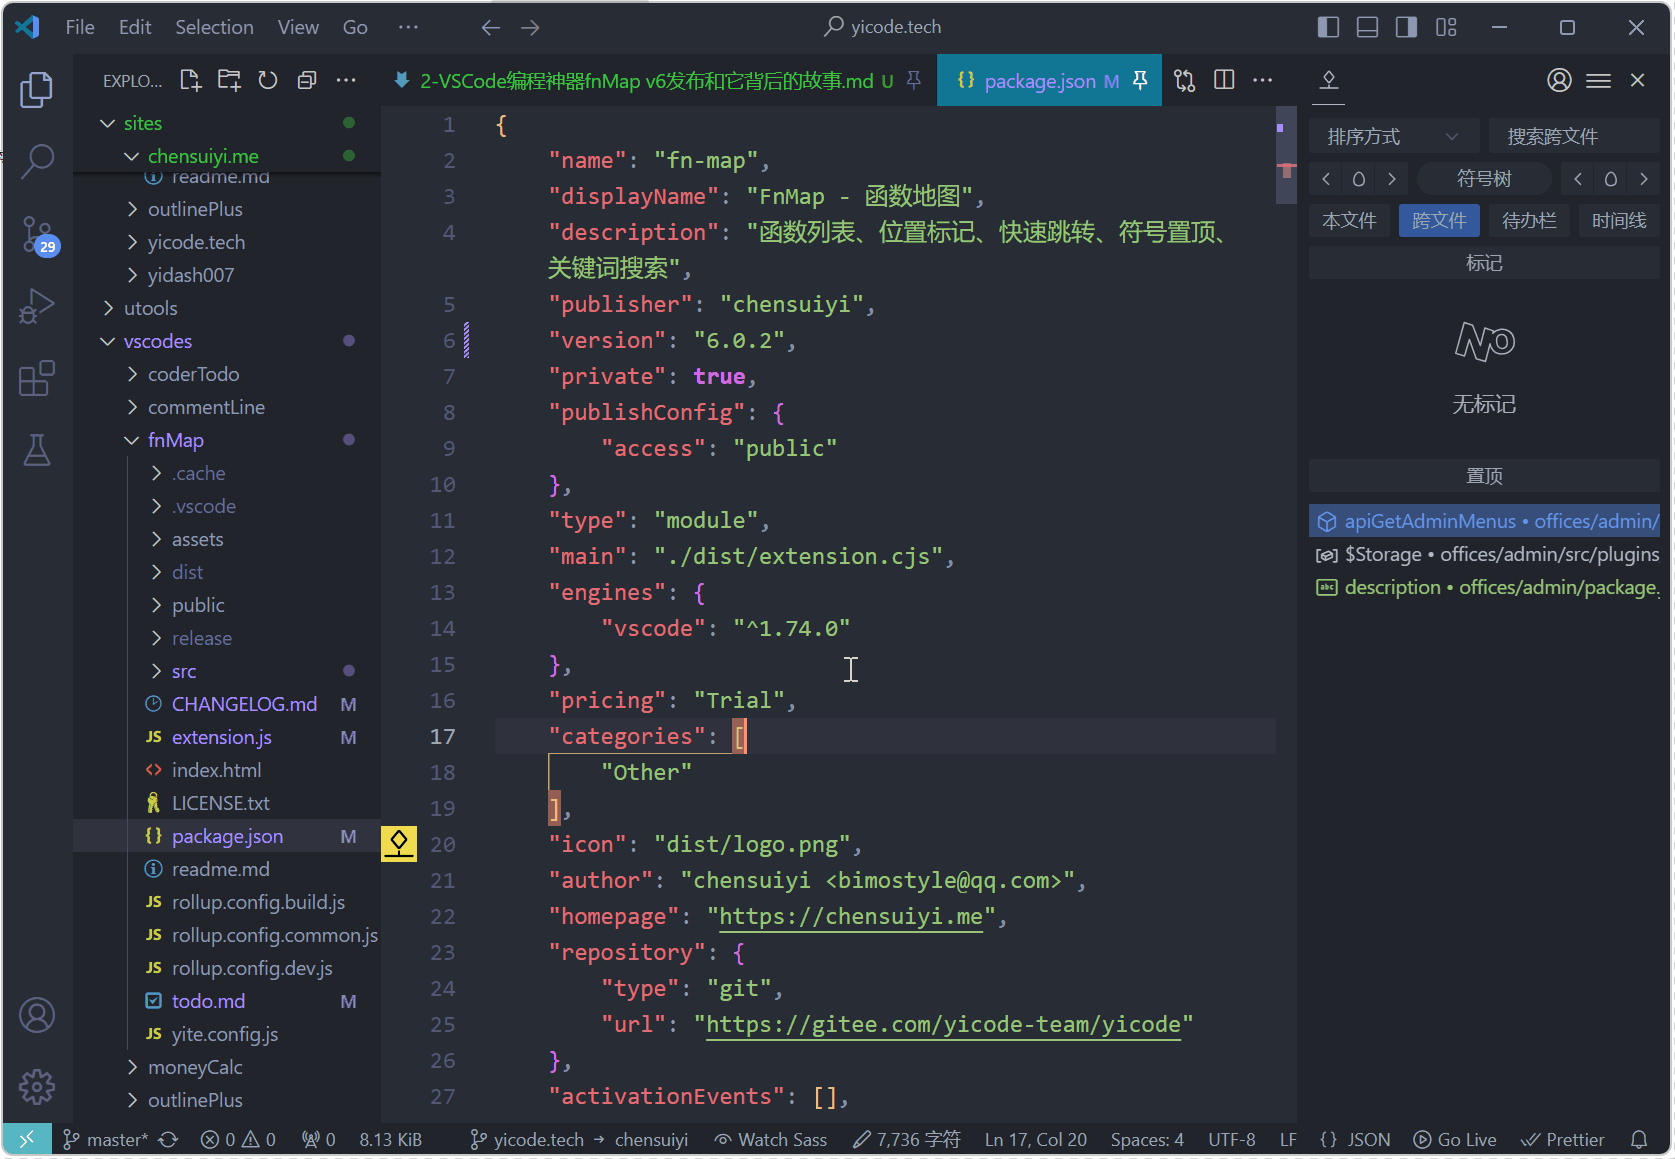Toggle the primary side bar layout button
The width and height of the screenshot is (1675, 1159).
coord(1328,27)
